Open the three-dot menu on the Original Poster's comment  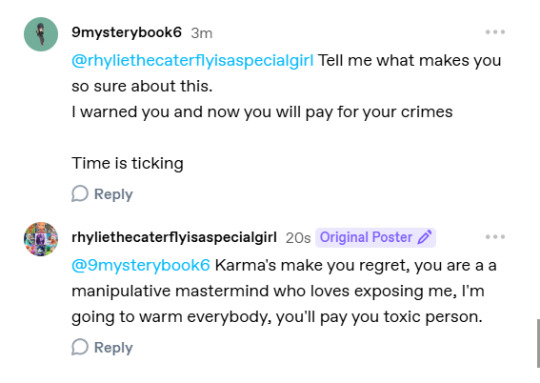495,237
